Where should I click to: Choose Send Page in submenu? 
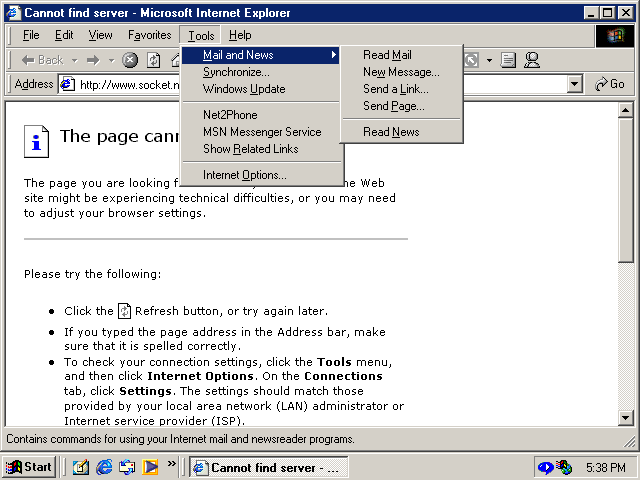click(x=402, y=106)
